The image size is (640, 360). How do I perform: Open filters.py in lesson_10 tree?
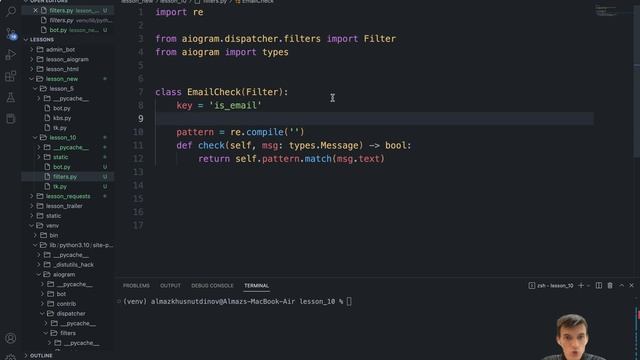(x=65, y=177)
